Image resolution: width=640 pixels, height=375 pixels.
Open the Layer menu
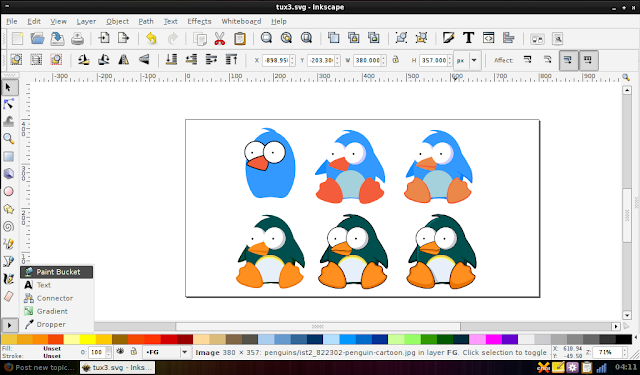(x=86, y=21)
